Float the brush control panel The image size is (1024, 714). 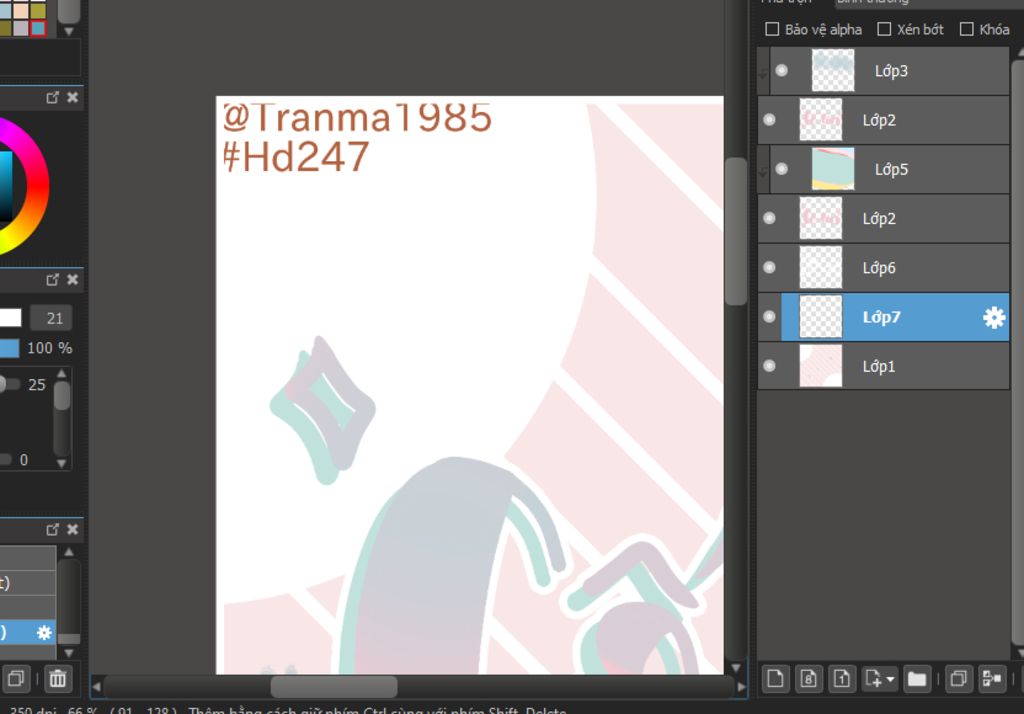52,280
